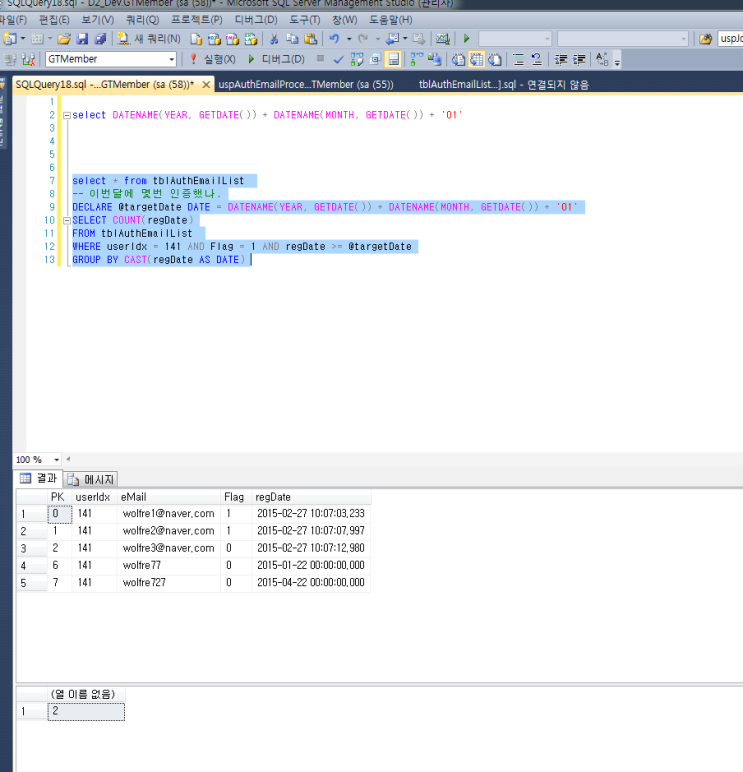Click the Activity Monitor icon

(443, 38)
